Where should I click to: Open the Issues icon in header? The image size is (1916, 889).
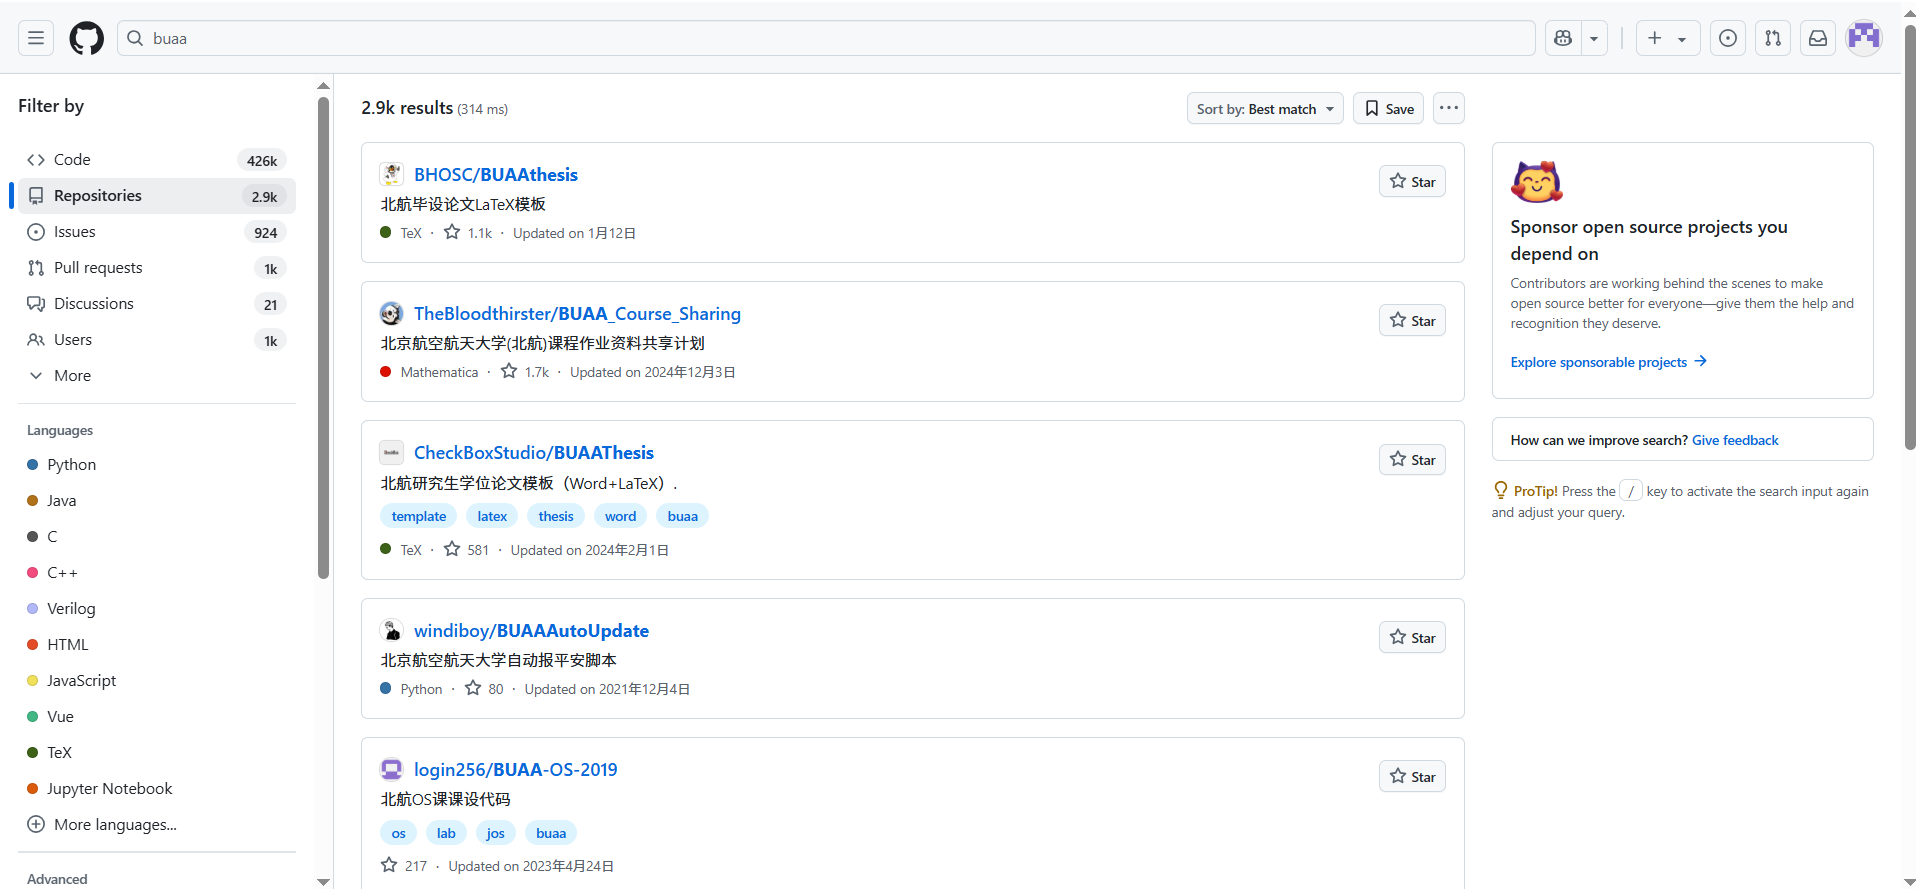pos(1728,38)
